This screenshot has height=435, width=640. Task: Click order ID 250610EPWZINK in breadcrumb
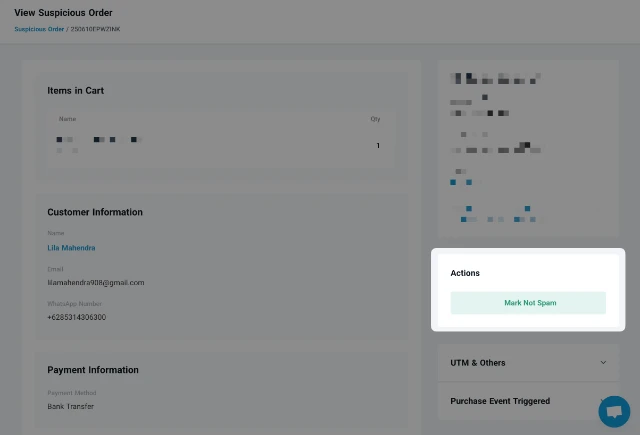96,29
